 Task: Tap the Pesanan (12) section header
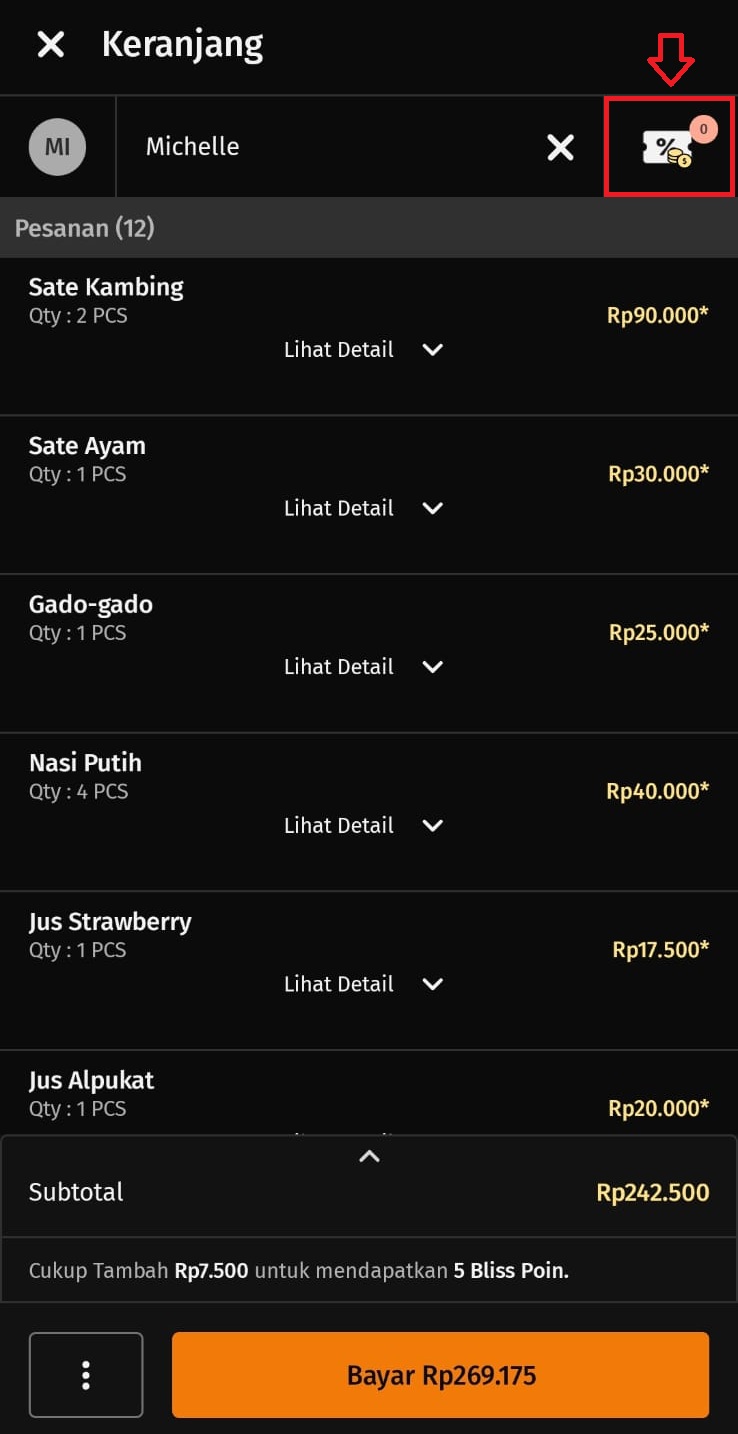(x=84, y=228)
